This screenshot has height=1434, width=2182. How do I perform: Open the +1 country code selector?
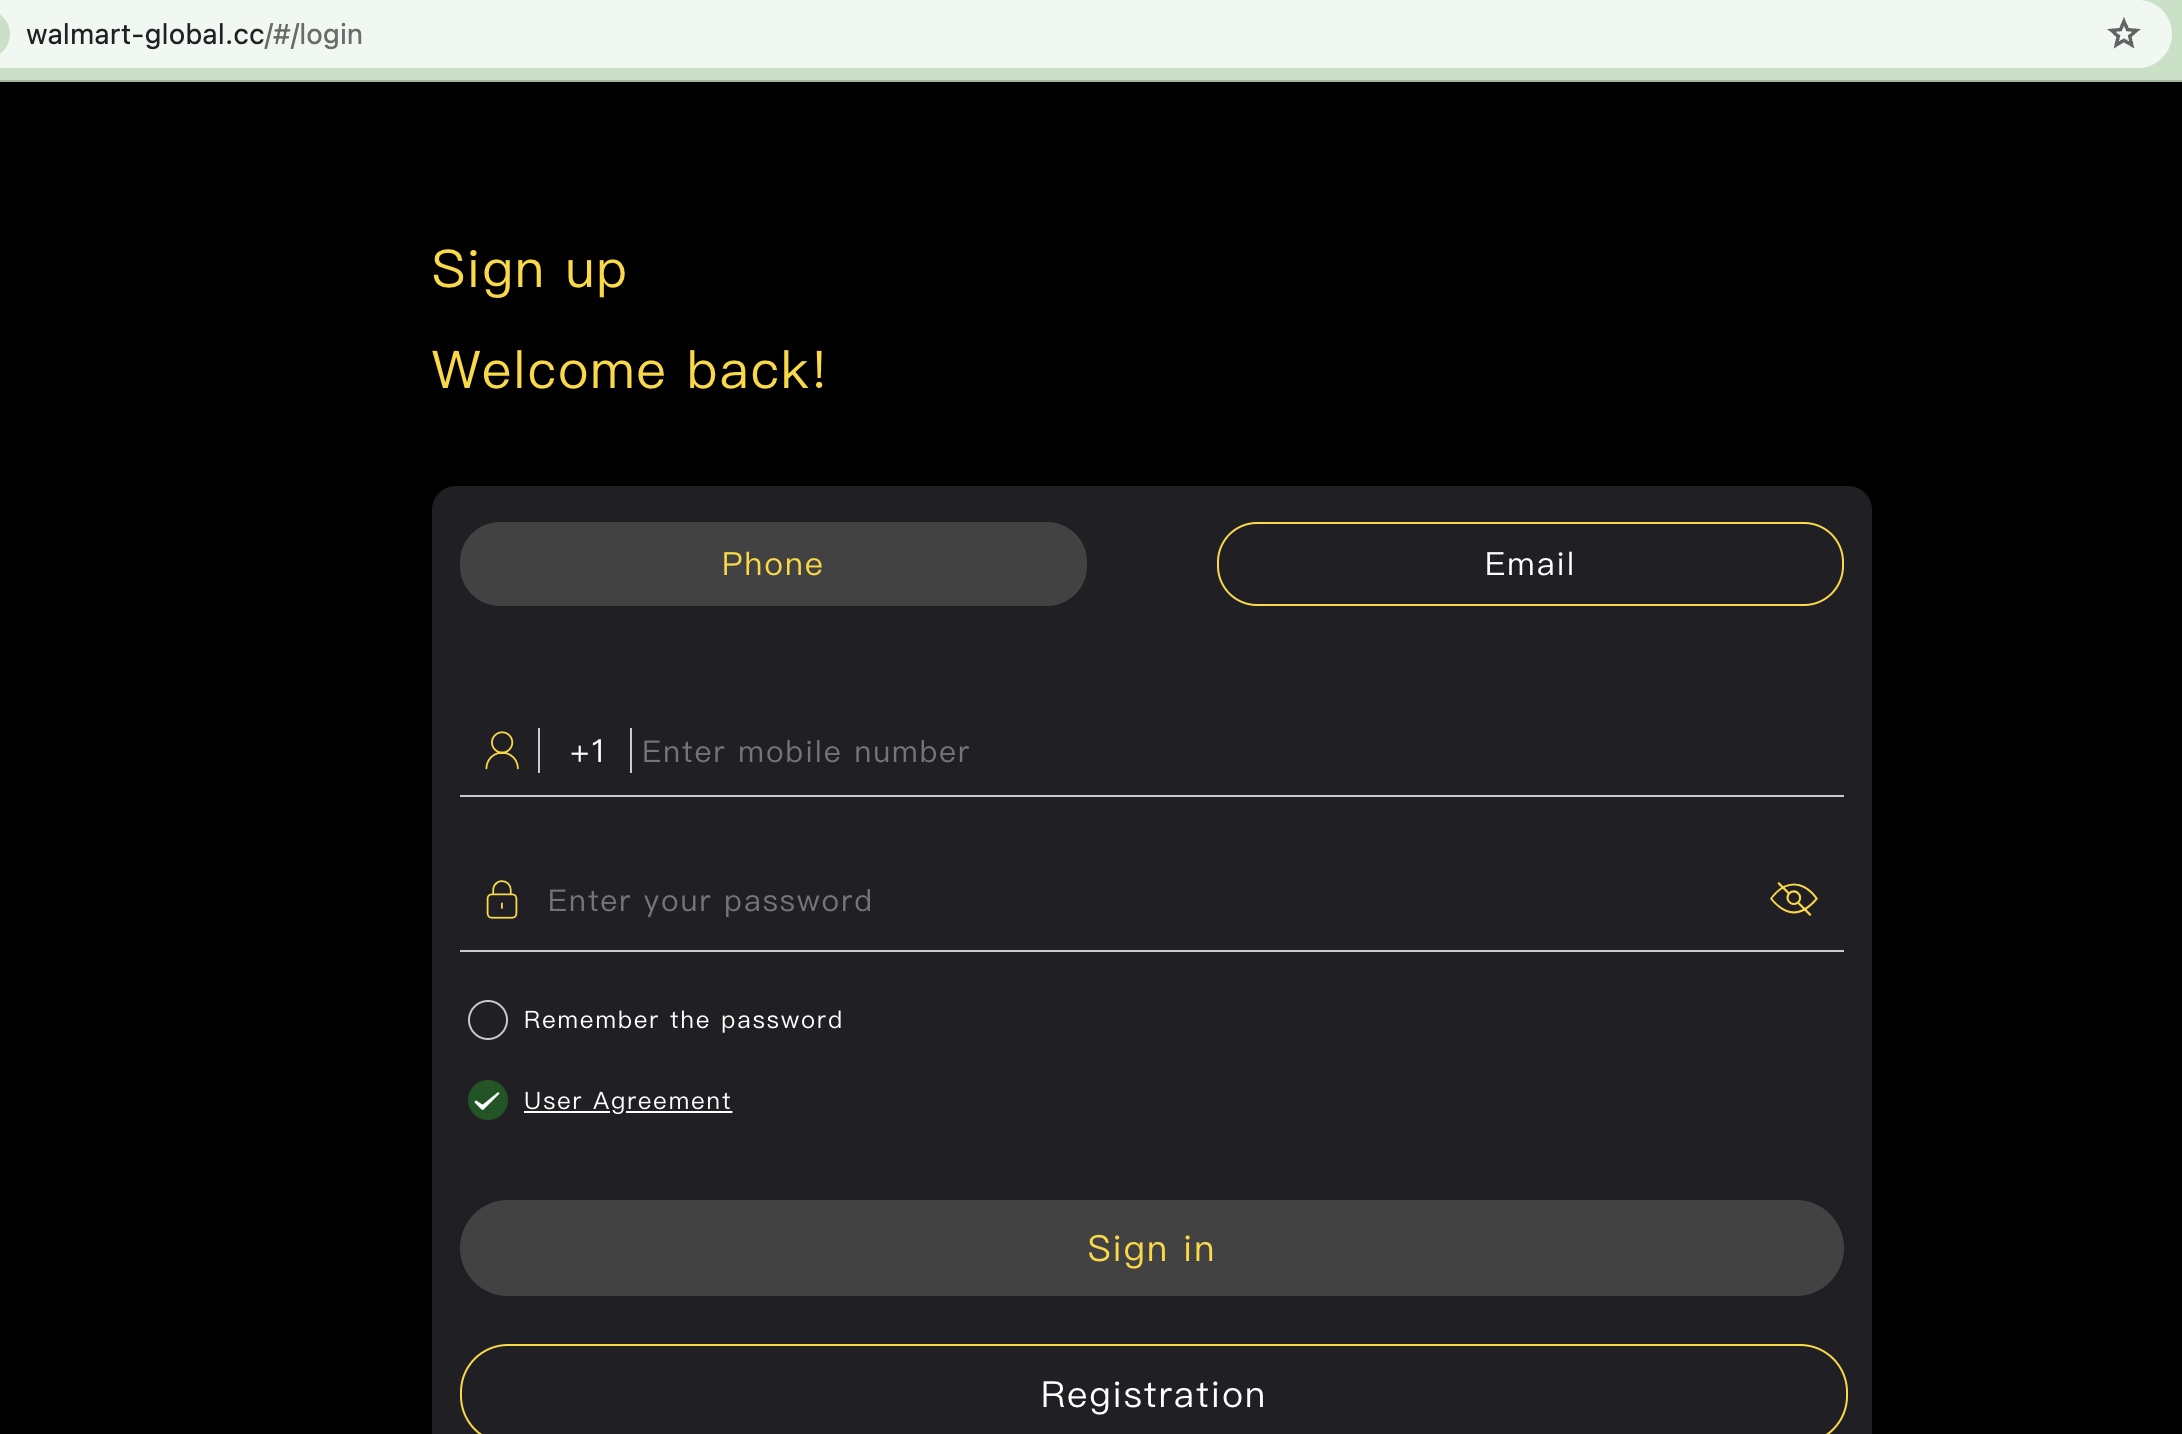pyautogui.click(x=587, y=752)
